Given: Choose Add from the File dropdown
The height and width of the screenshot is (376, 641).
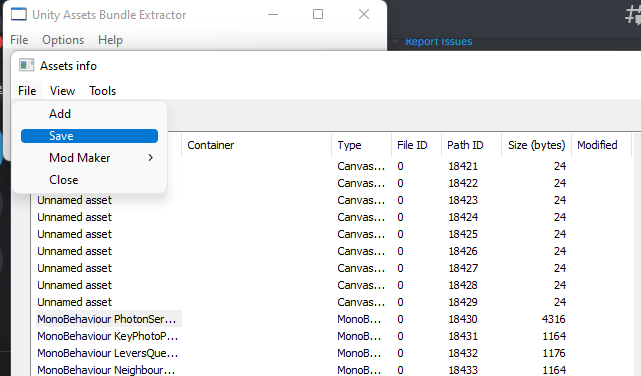Looking at the screenshot, I should (x=89, y=114).
